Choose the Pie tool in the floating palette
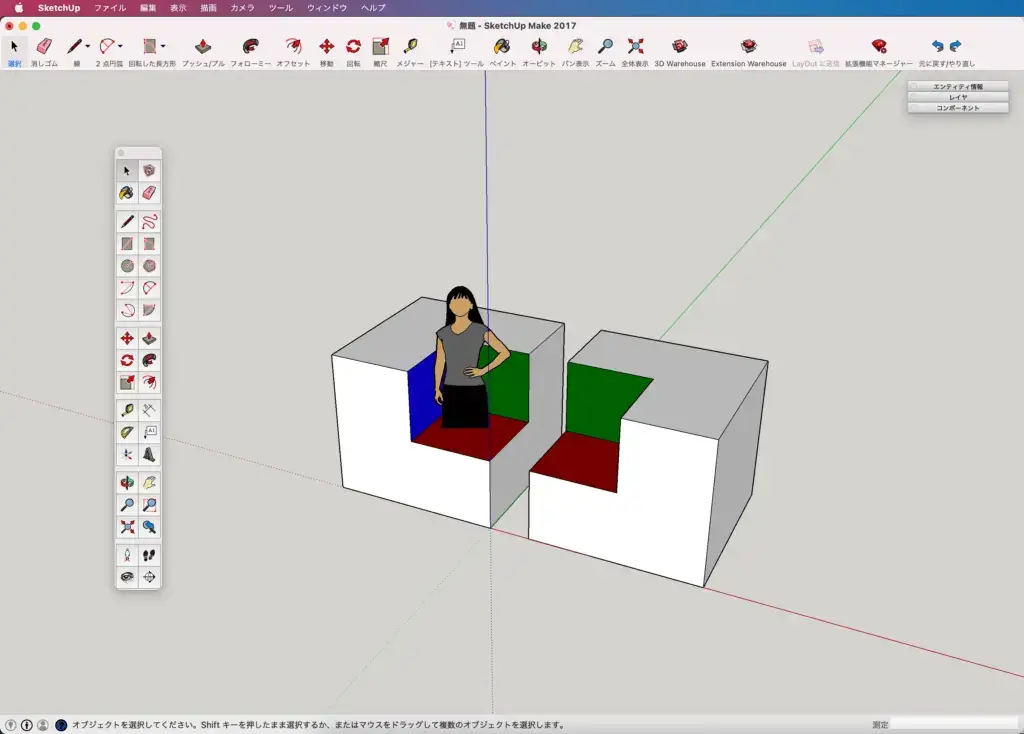1024x734 pixels. pos(150,310)
